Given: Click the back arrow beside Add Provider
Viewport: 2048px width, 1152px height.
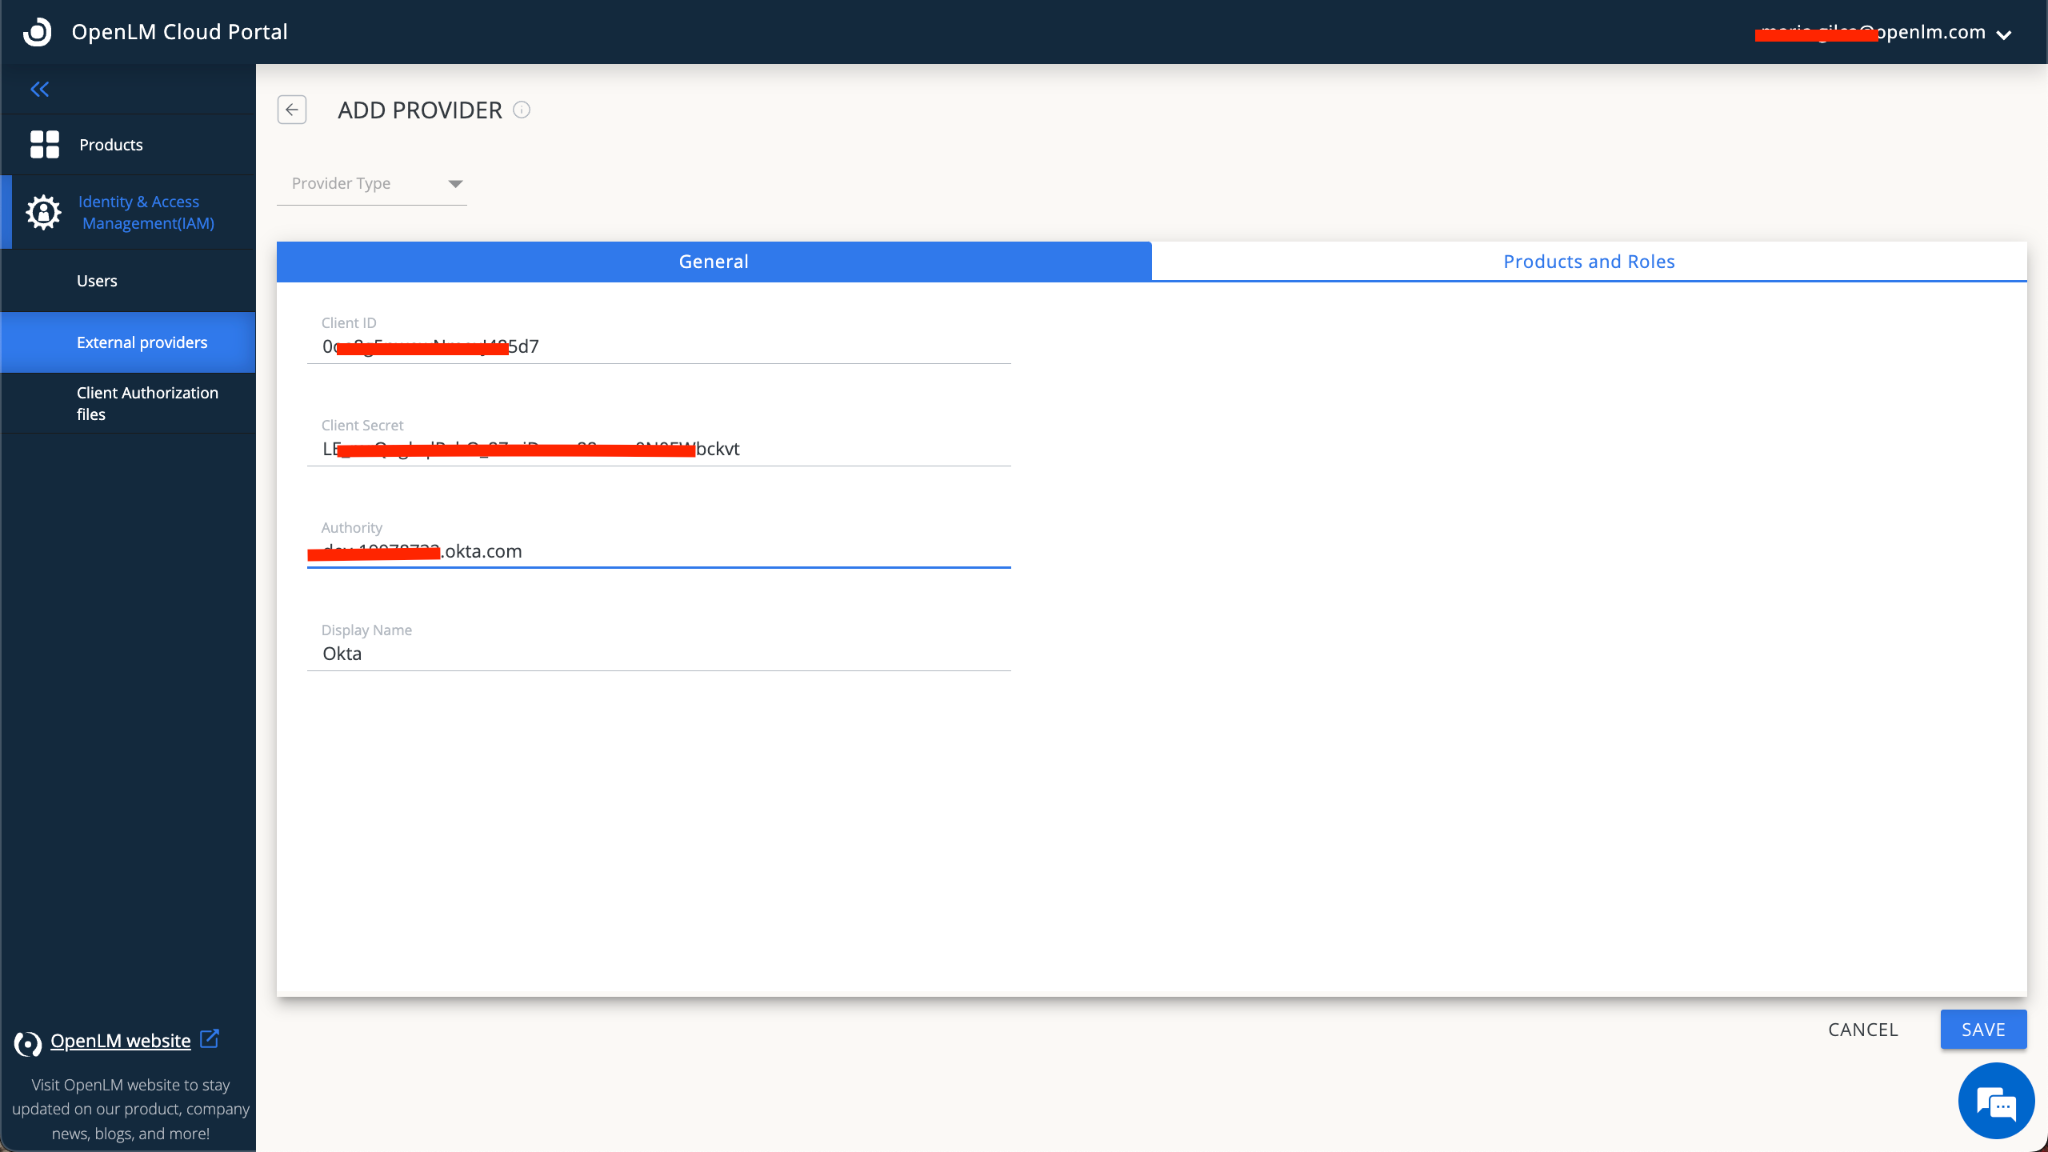Looking at the screenshot, I should point(292,110).
